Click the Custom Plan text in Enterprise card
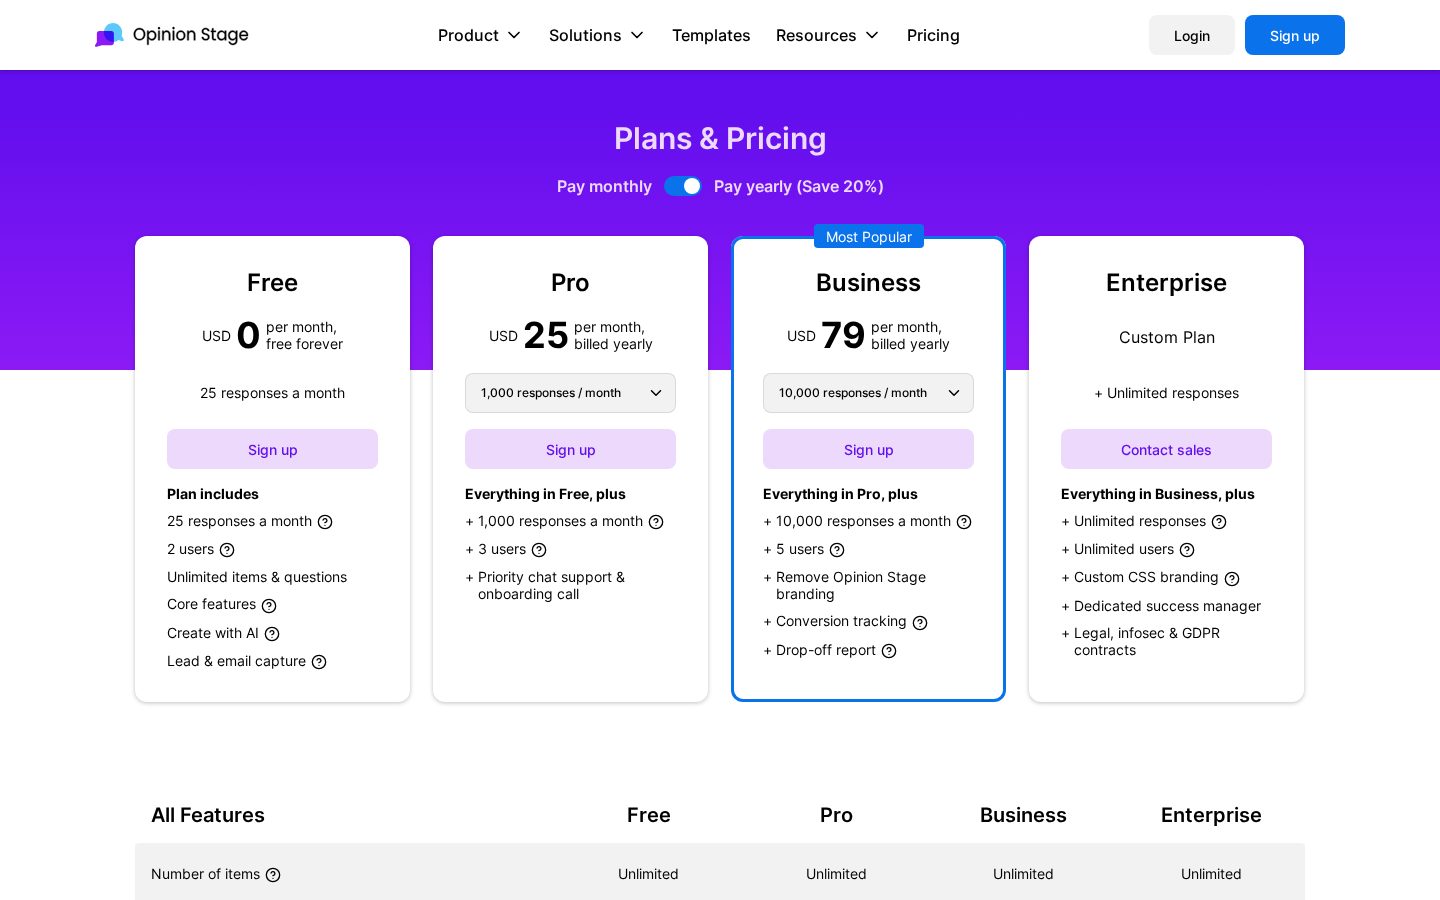 1167,337
